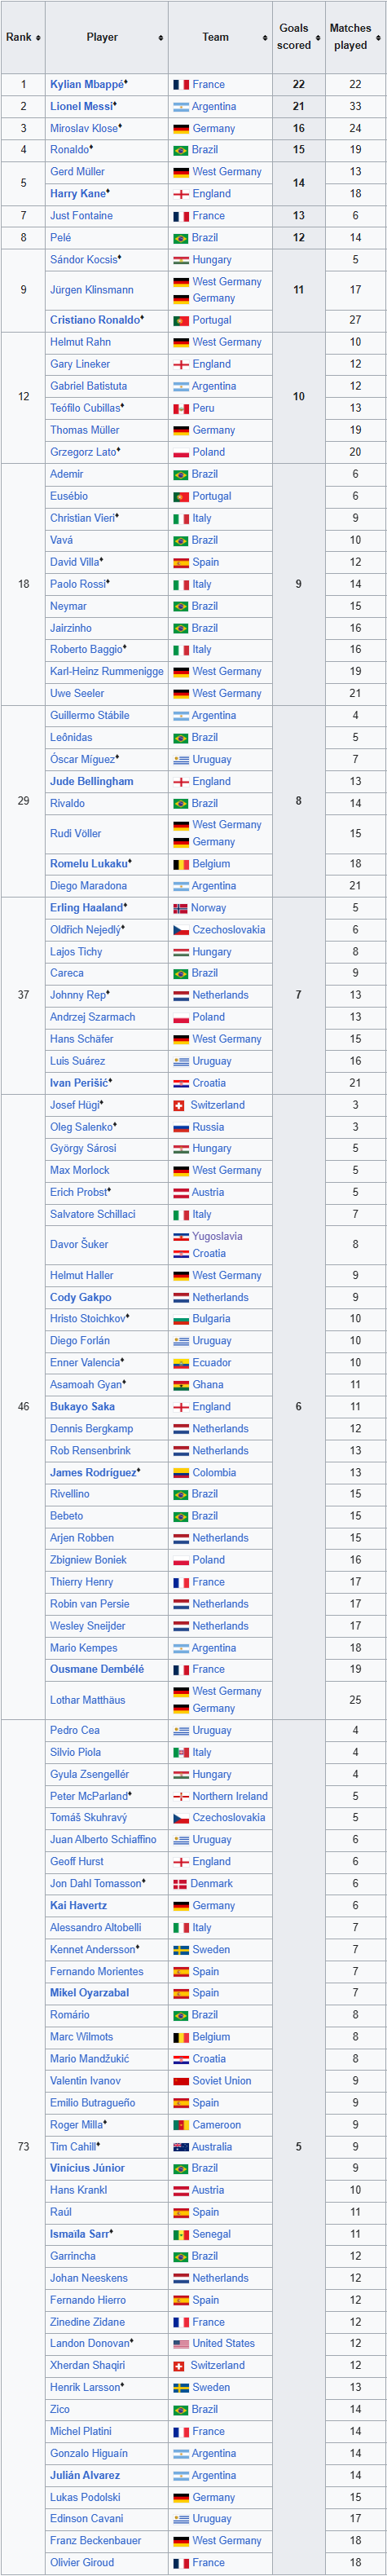
Task: Open Northern Ireland team link
Action: 230,1797
